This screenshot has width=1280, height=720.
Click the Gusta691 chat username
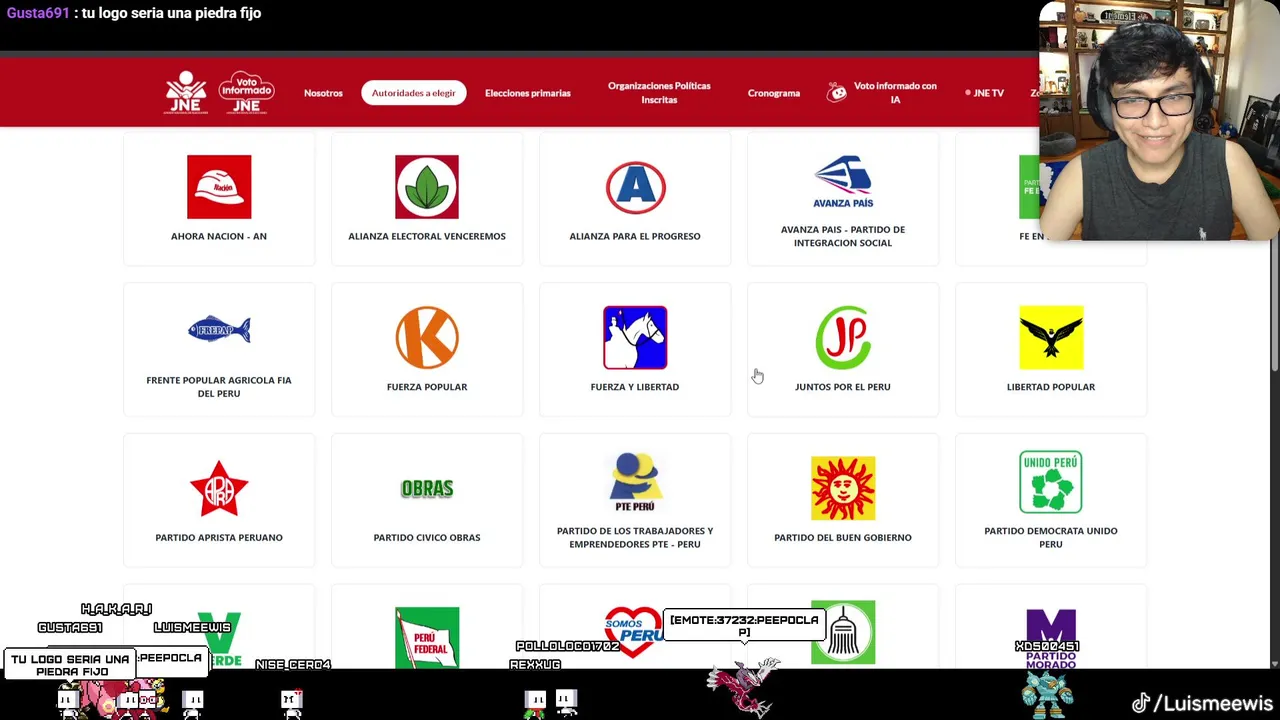click(x=38, y=13)
